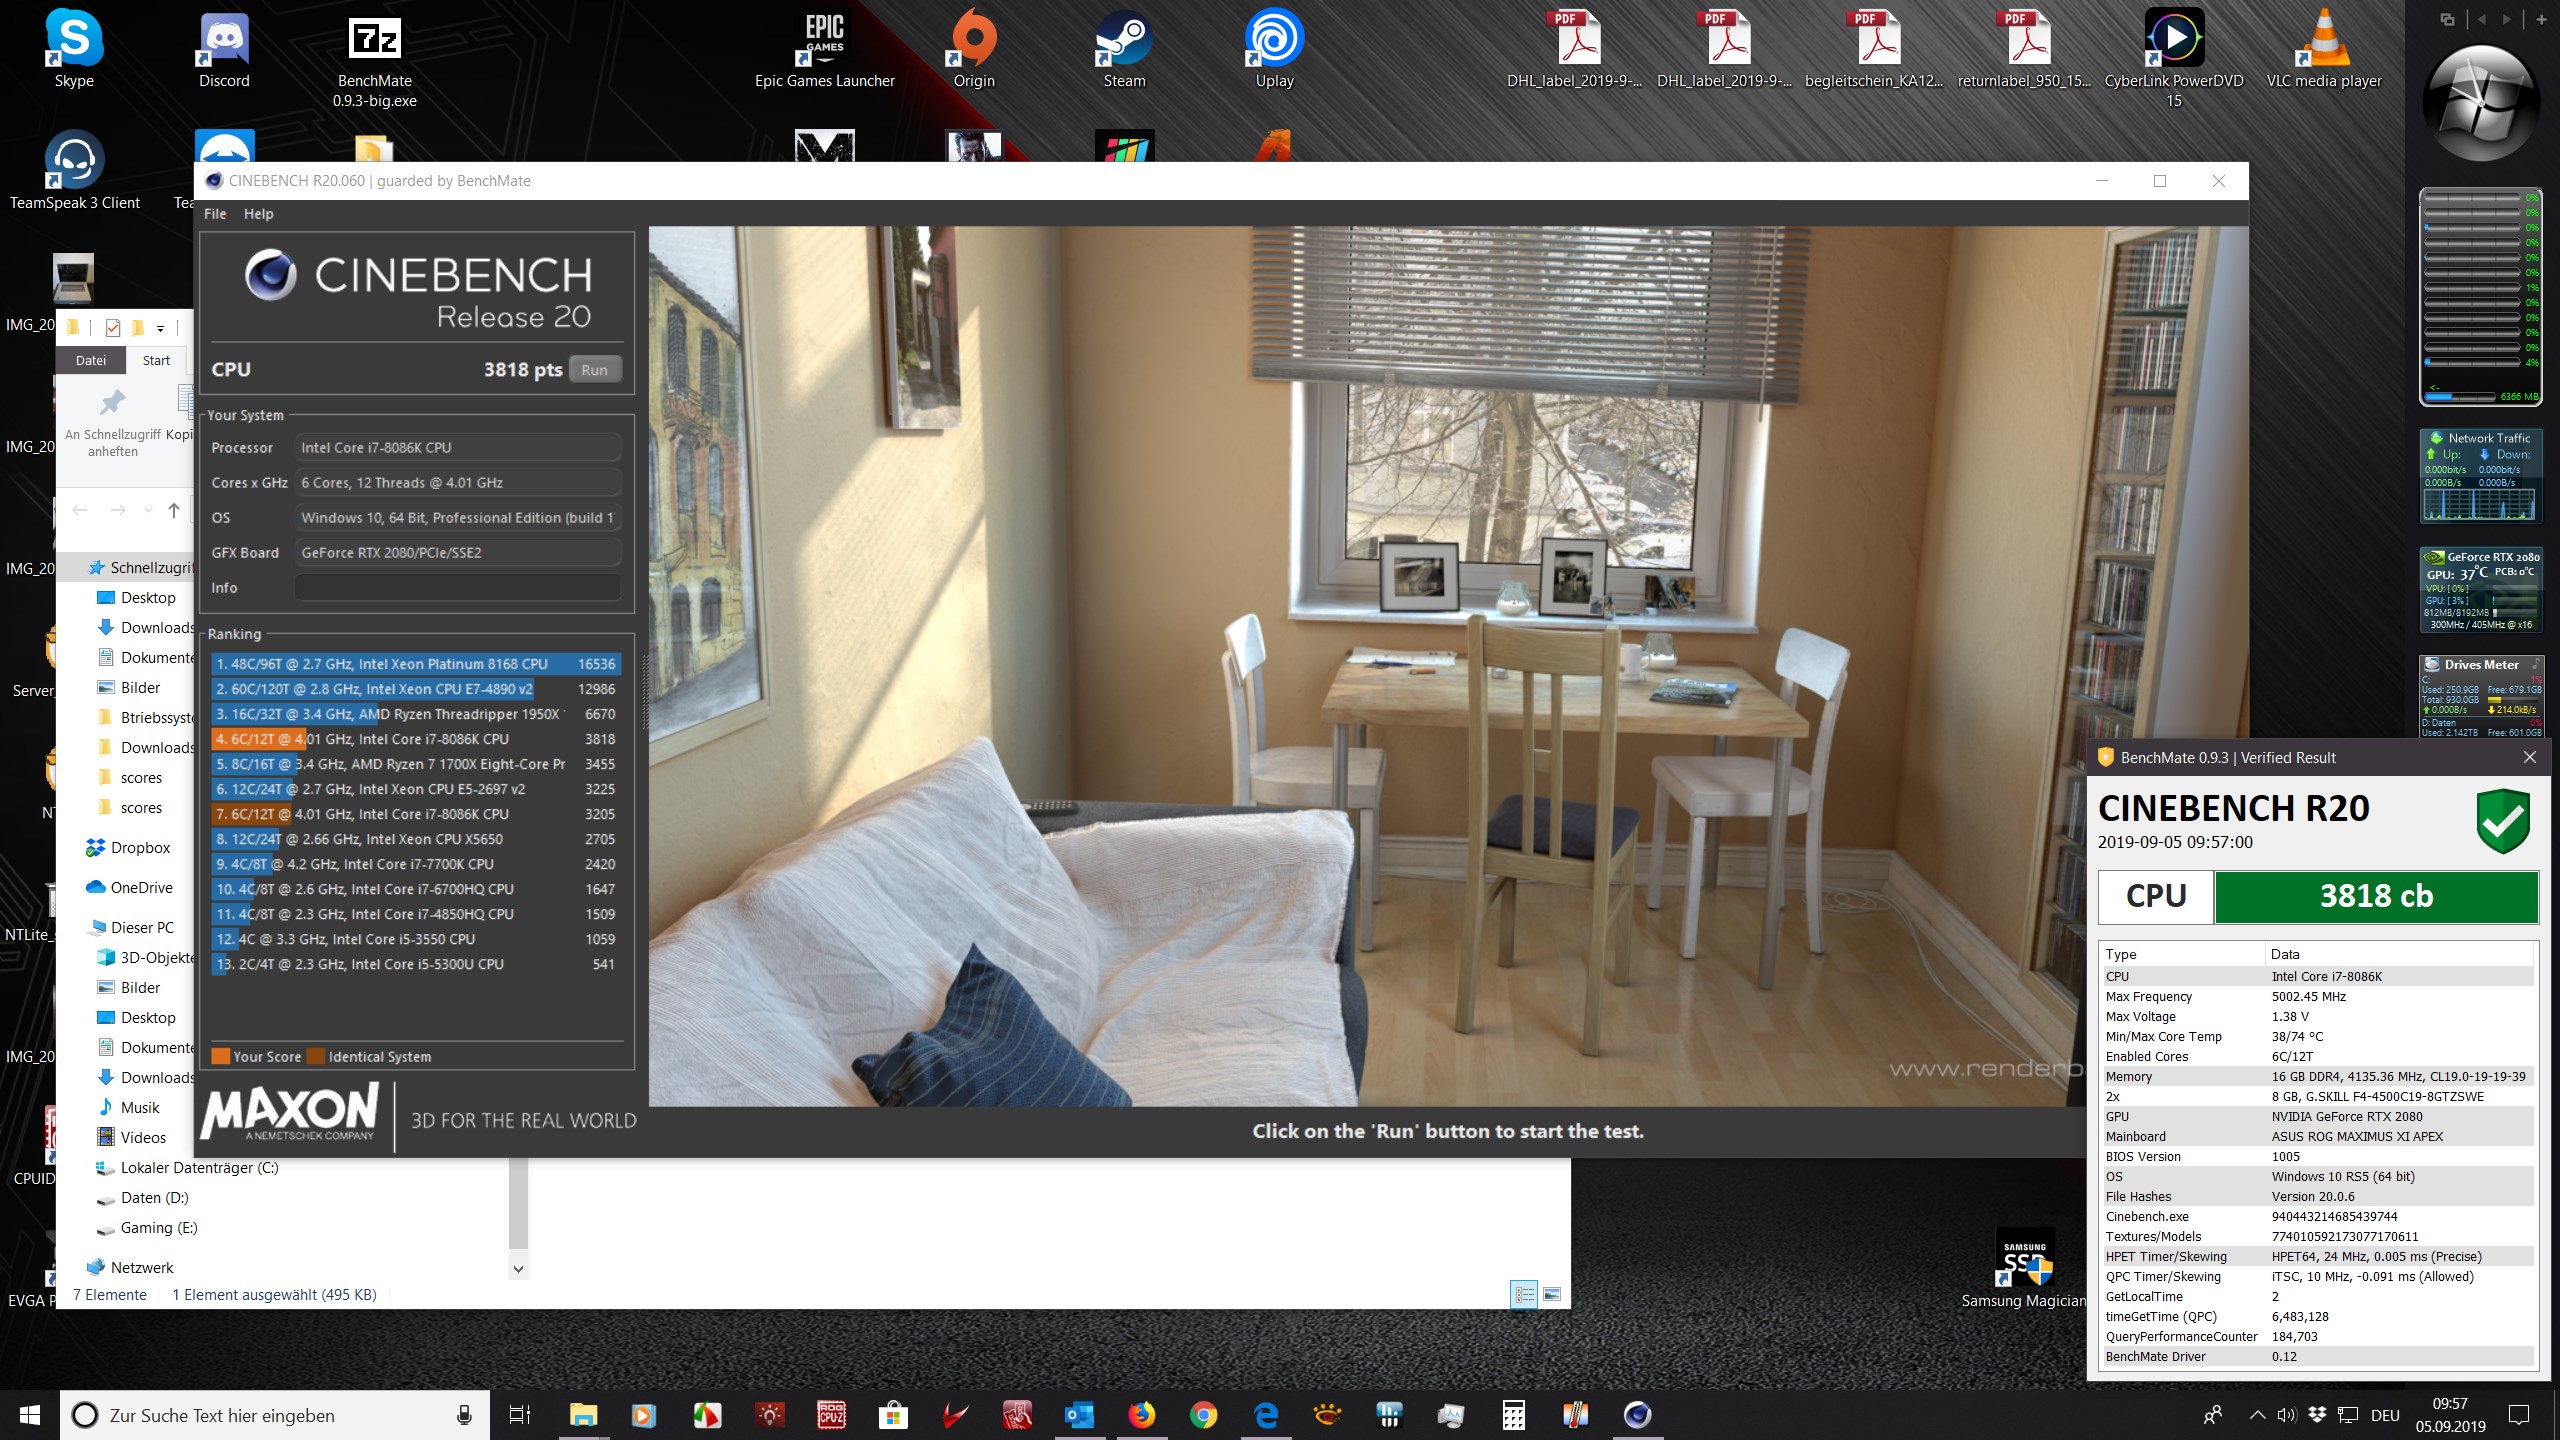Click the green 3818 cb score bar
2560x1440 pixels.
tap(2376, 896)
